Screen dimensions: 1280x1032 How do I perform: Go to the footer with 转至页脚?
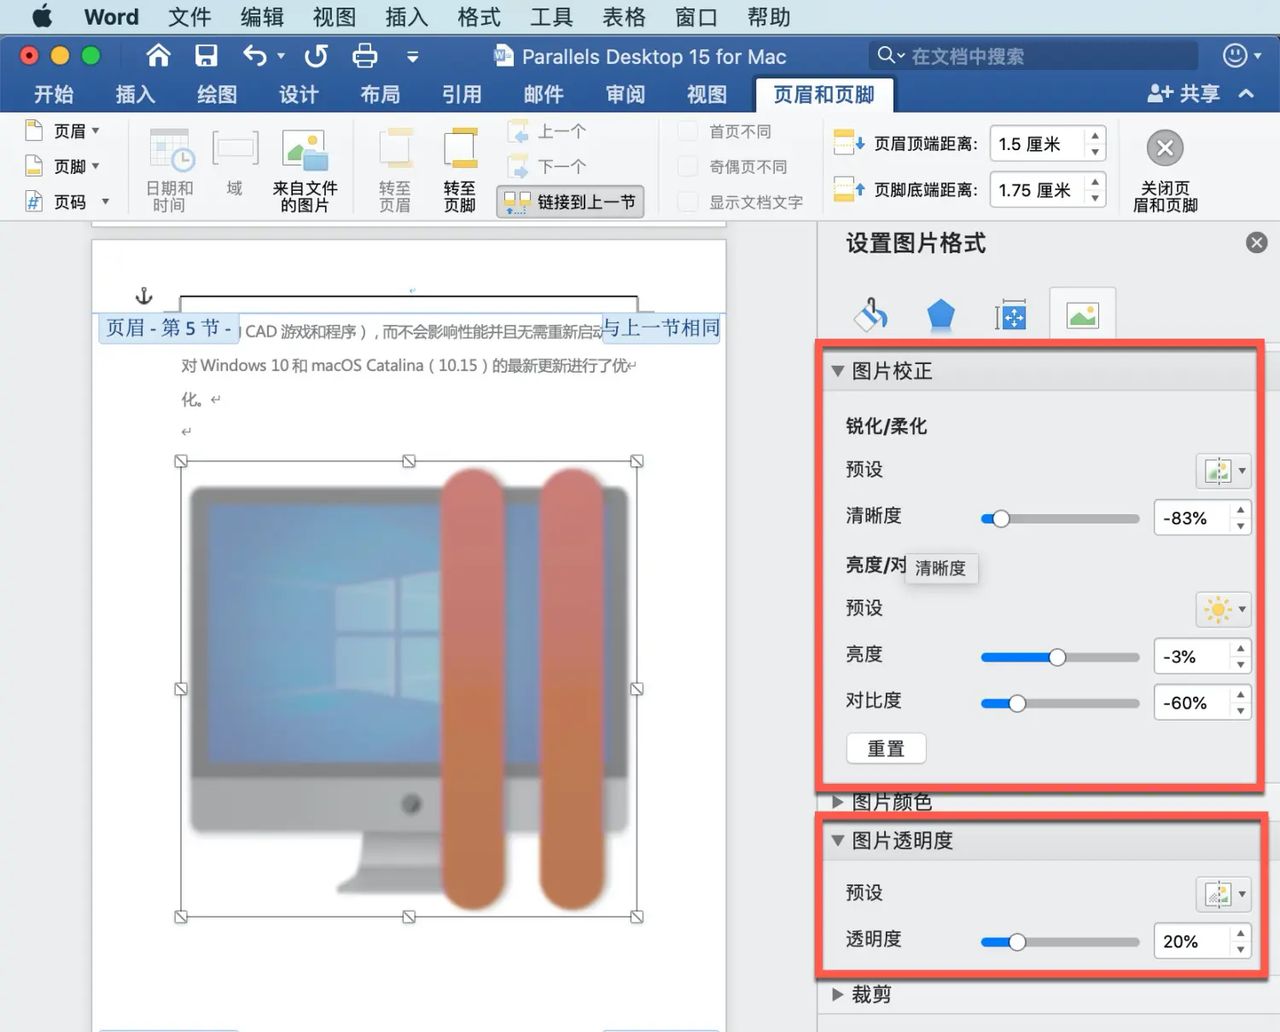[460, 168]
